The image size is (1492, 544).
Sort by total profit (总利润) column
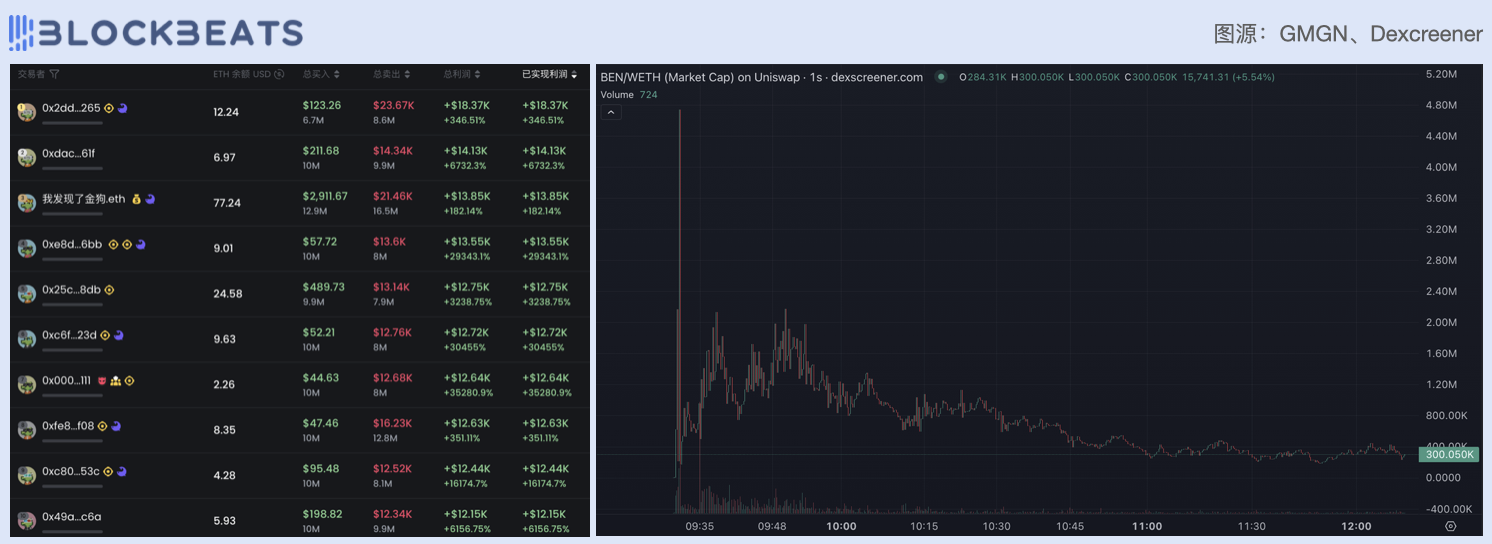pyautogui.click(x=478, y=74)
